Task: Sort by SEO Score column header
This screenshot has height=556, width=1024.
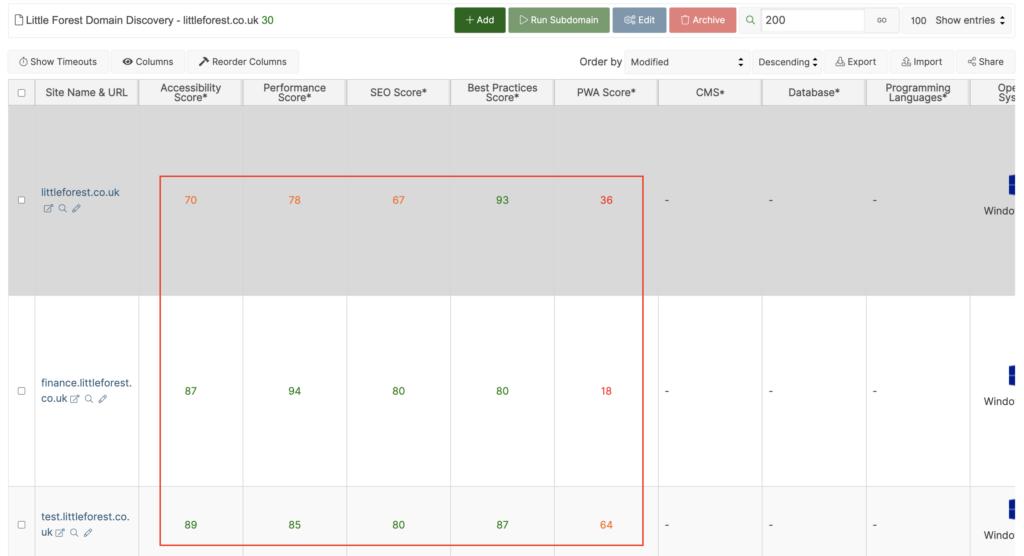Action: [398, 92]
